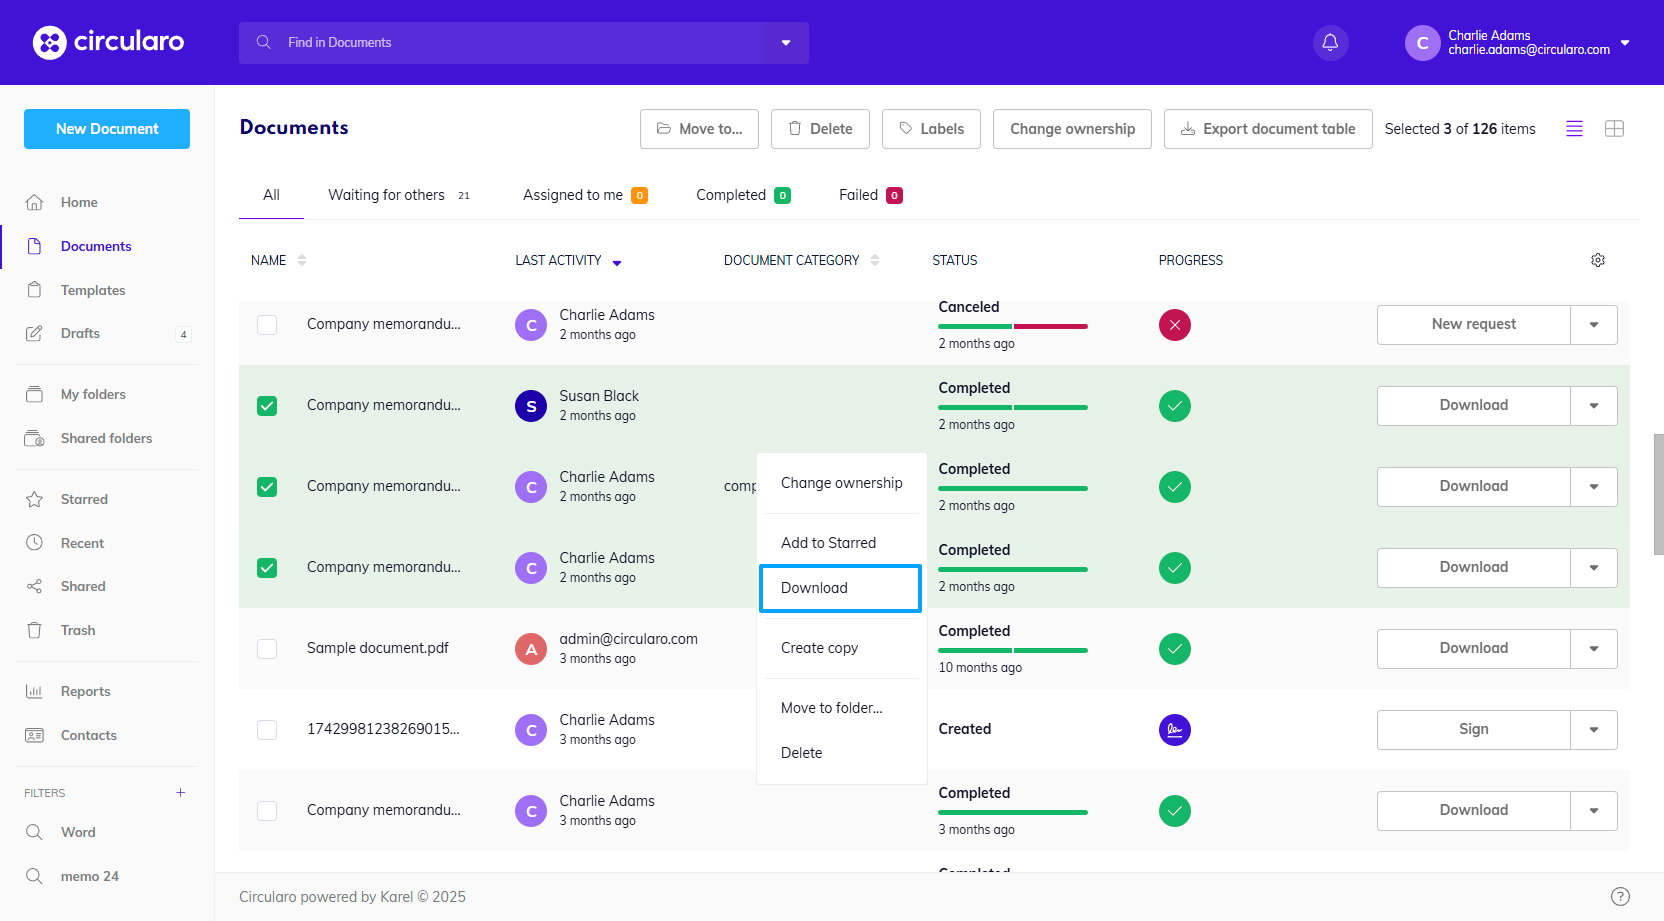Switch to the Waiting for others tab

coord(387,195)
